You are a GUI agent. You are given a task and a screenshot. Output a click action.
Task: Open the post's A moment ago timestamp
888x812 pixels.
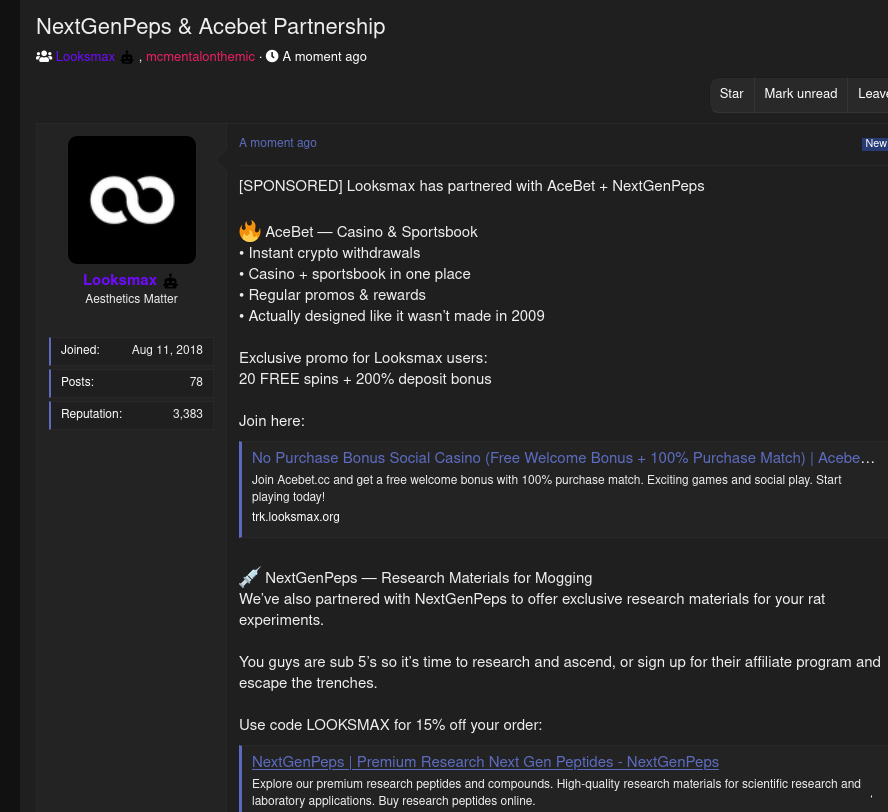pyautogui.click(x=278, y=143)
